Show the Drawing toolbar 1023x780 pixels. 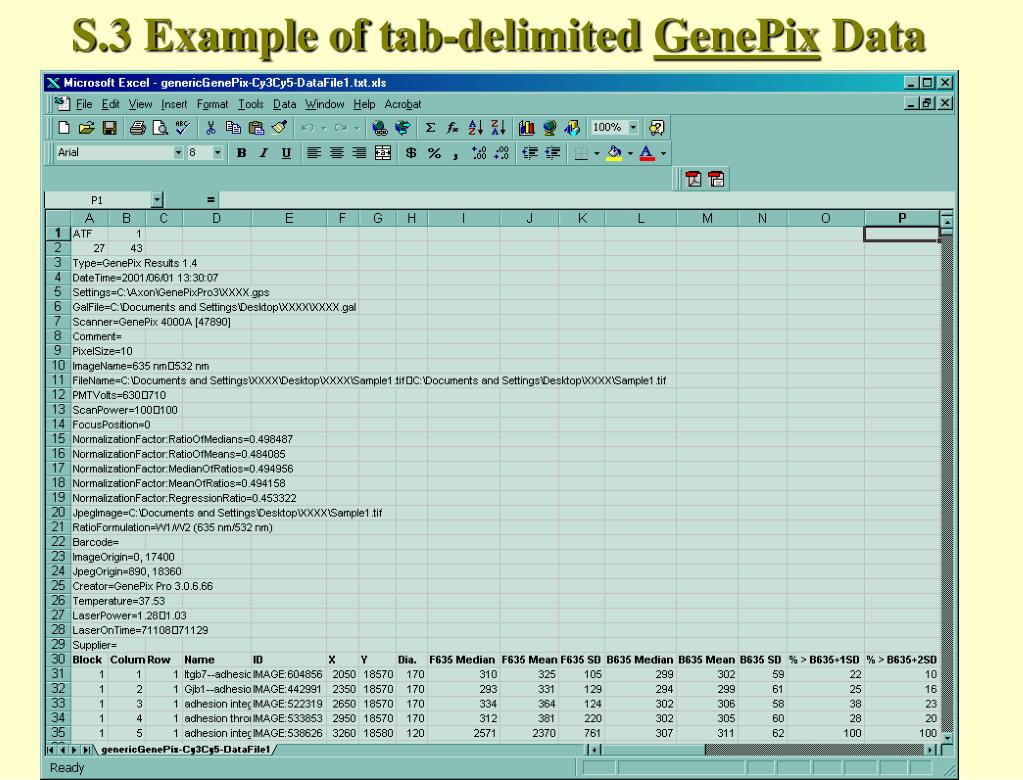(572, 128)
